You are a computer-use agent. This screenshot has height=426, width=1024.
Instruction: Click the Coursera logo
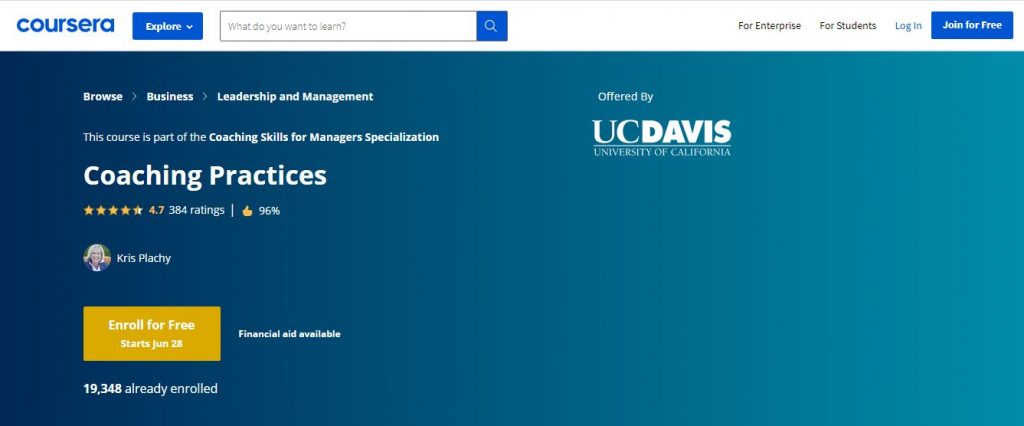[65, 25]
